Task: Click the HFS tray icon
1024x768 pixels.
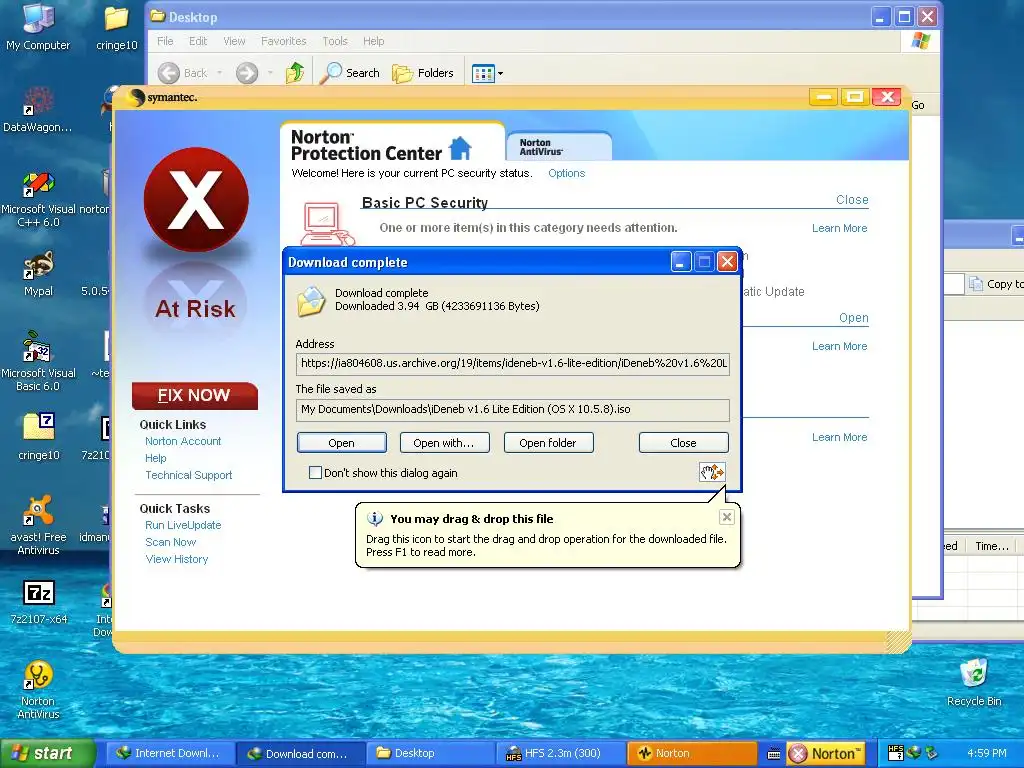Action: pyautogui.click(x=896, y=753)
